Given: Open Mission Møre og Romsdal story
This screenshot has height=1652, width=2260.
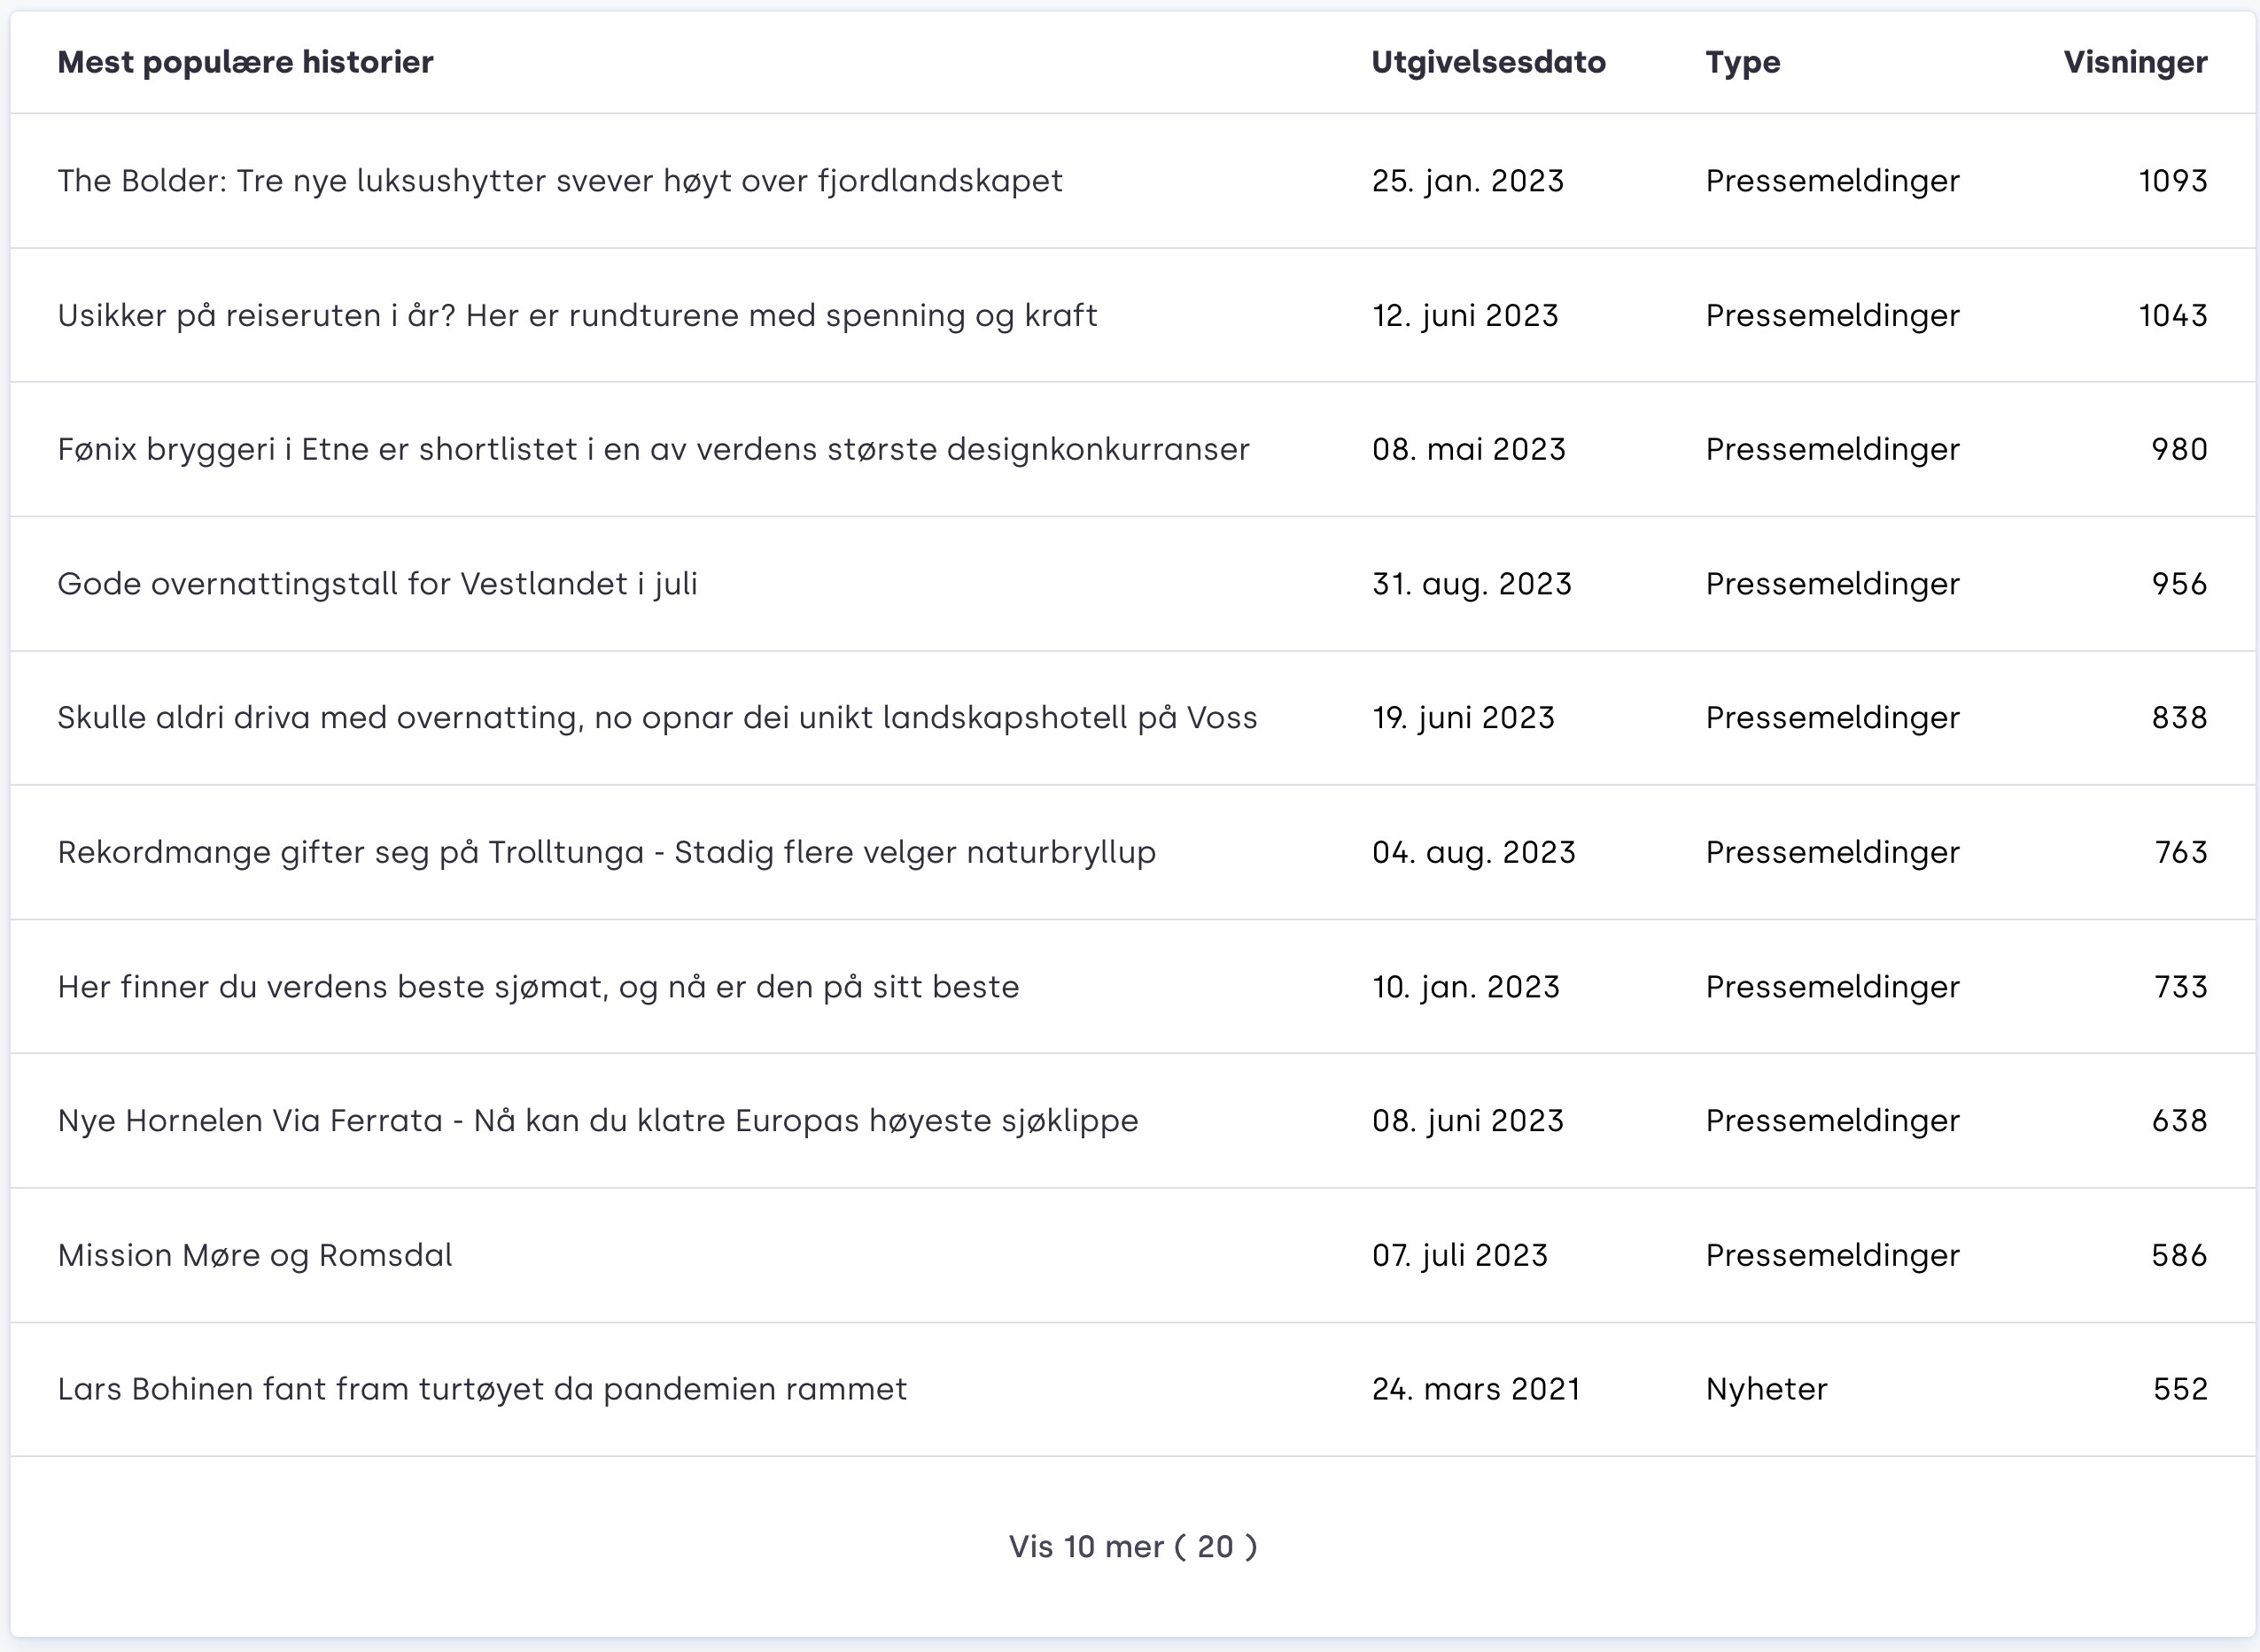Looking at the screenshot, I should [x=255, y=1256].
